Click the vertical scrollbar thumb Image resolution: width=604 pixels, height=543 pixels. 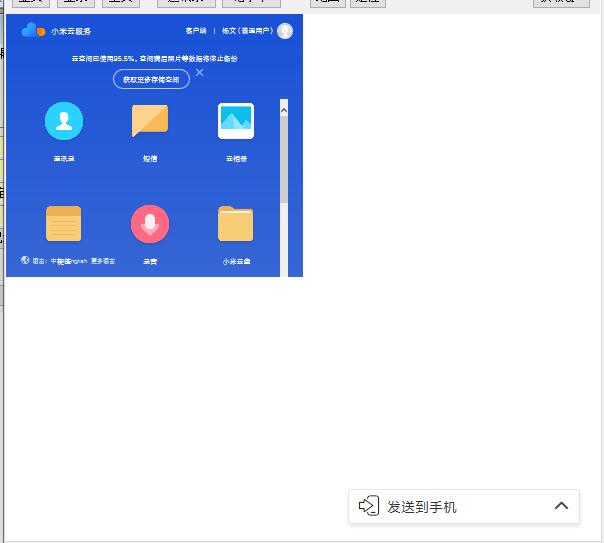[x=284, y=159]
